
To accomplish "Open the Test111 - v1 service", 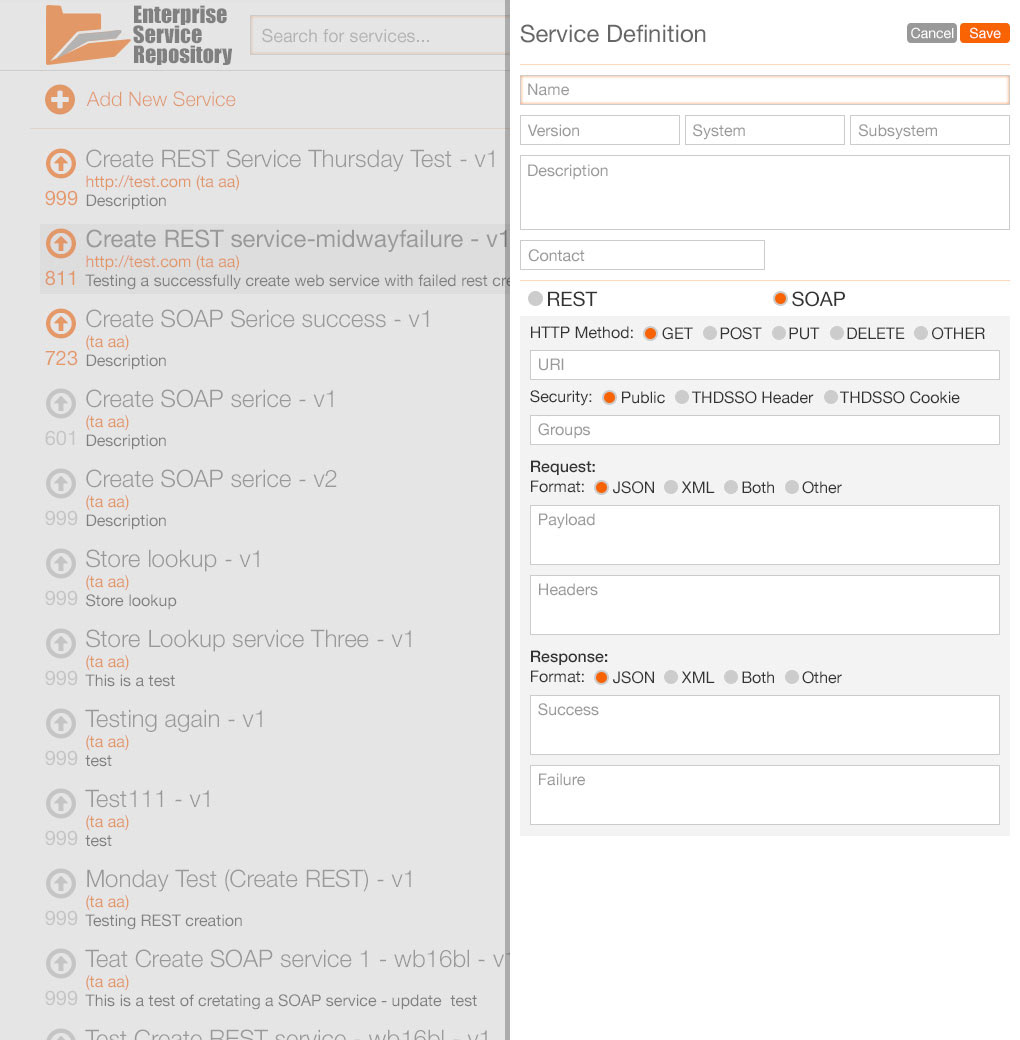I will click(149, 799).
